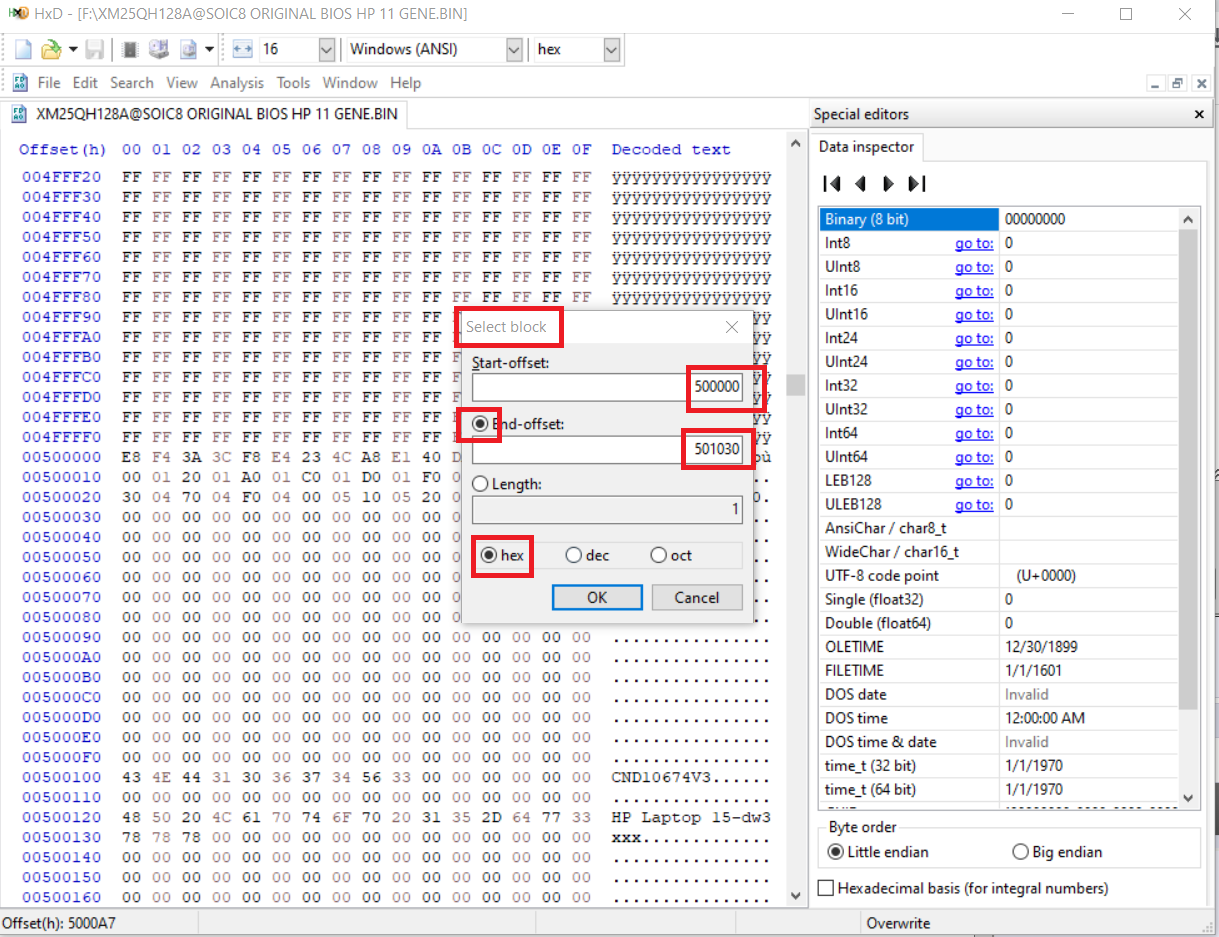Screen dimensions: 1219x937
Task: Choose the dec number base option
Action: tap(574, 556)
